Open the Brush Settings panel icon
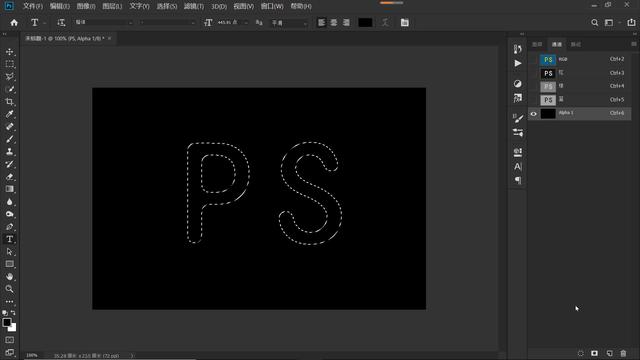 pos(518,118)
